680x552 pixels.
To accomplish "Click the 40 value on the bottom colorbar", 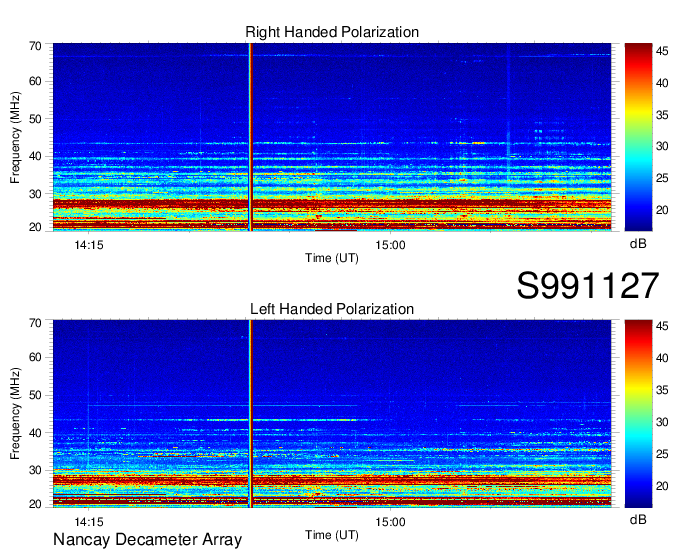I will 662,358.
